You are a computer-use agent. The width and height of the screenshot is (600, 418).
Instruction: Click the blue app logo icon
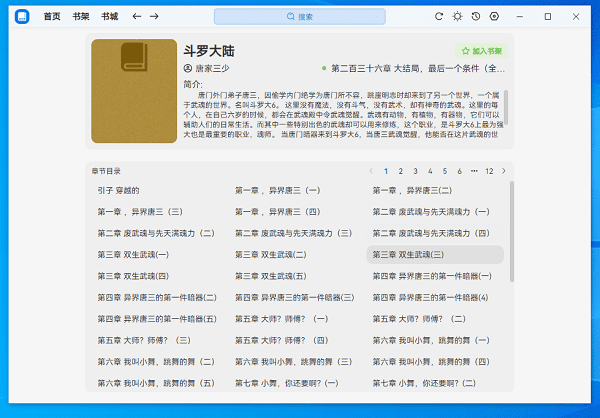click(22, 16)
